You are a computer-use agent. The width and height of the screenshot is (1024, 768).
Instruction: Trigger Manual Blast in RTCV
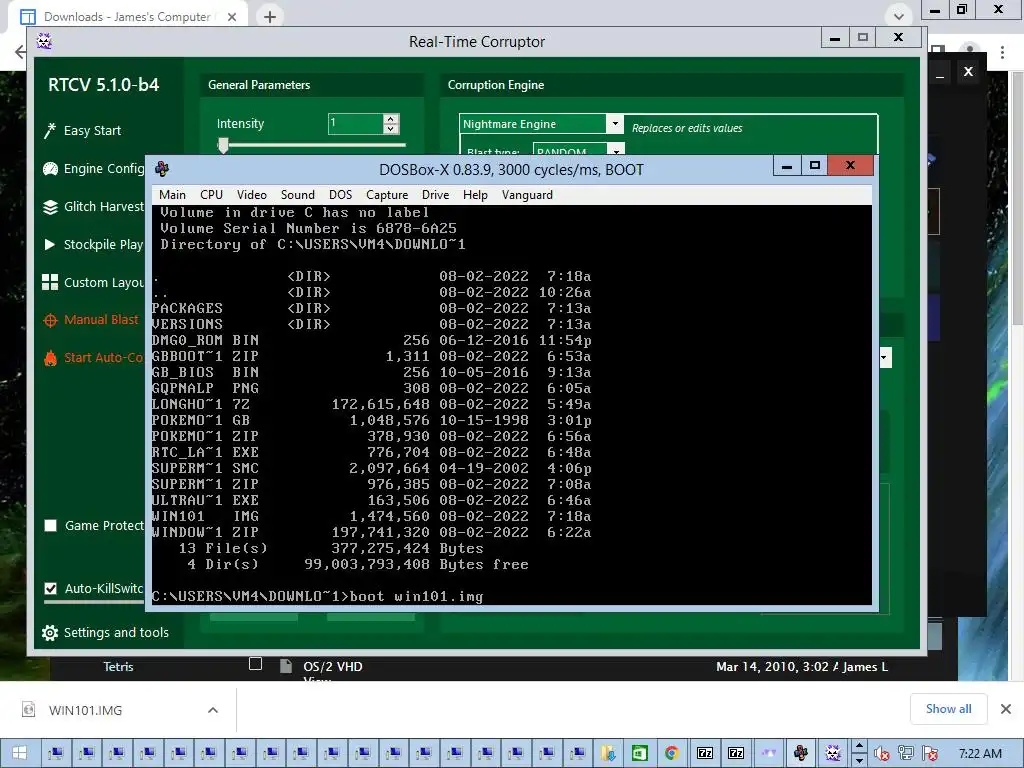pyautogui.click(x=91, y=320)
